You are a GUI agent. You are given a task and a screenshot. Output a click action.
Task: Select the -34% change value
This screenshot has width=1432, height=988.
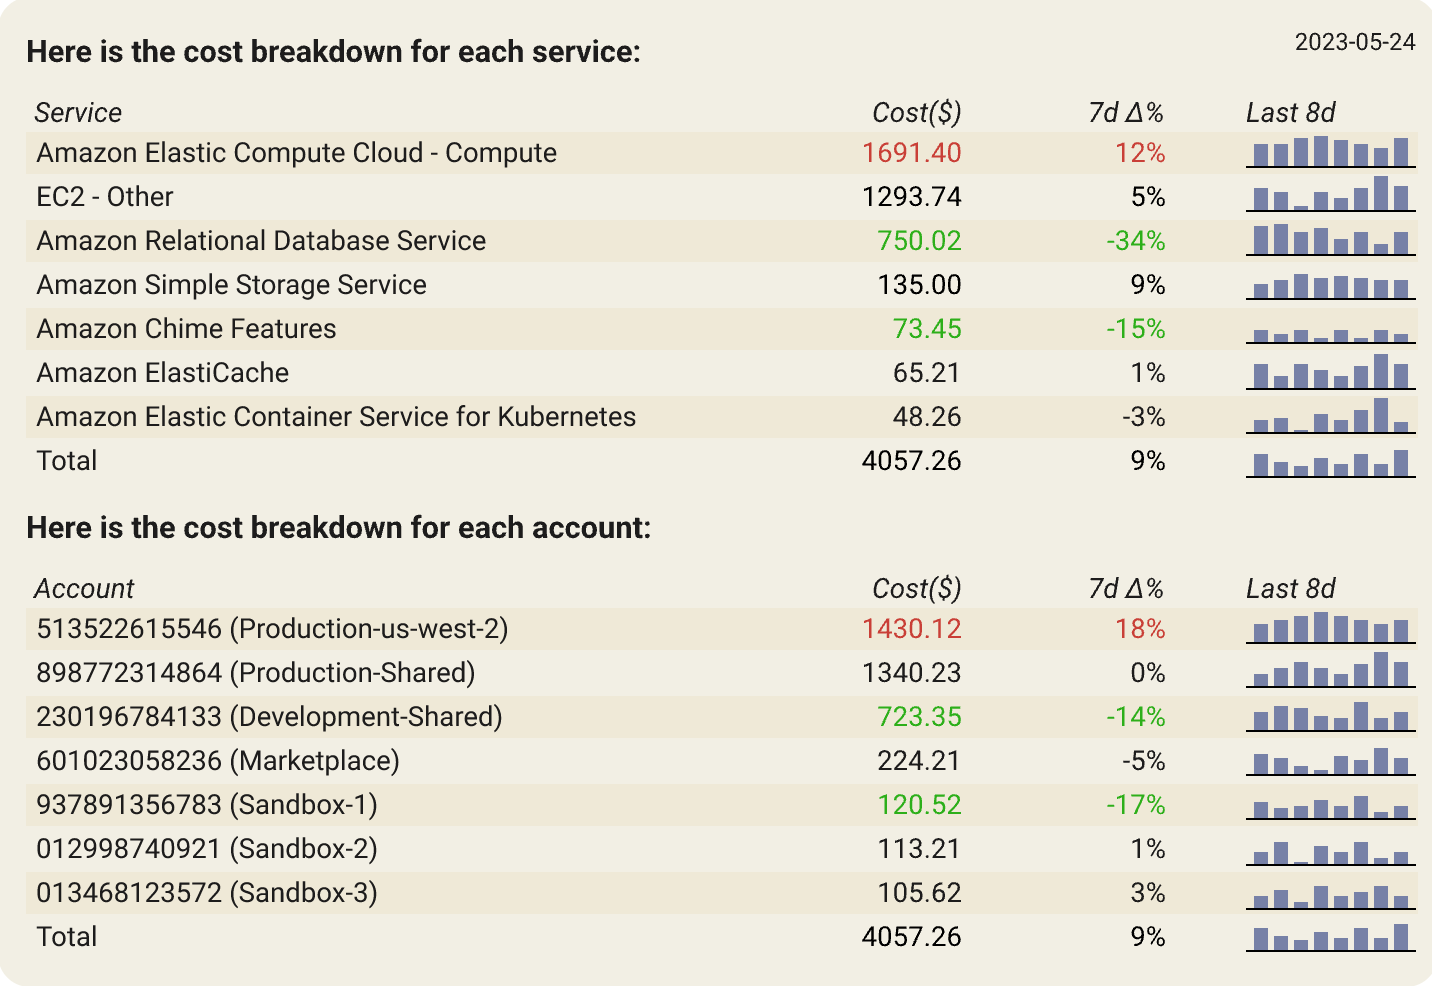click(1136, 241)
